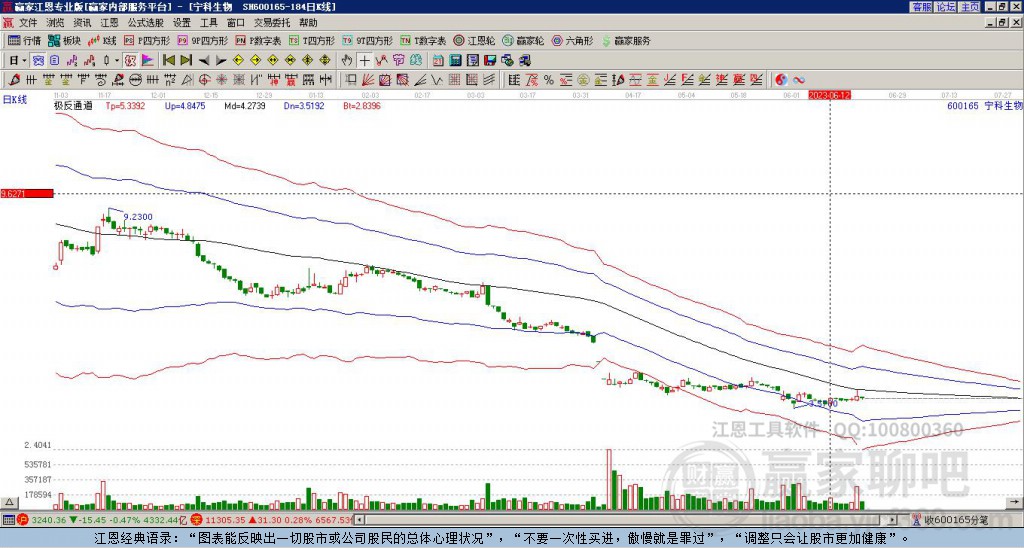Switch to the K线 chart view
Screen dimensions: 1024x548
(101, 40)
